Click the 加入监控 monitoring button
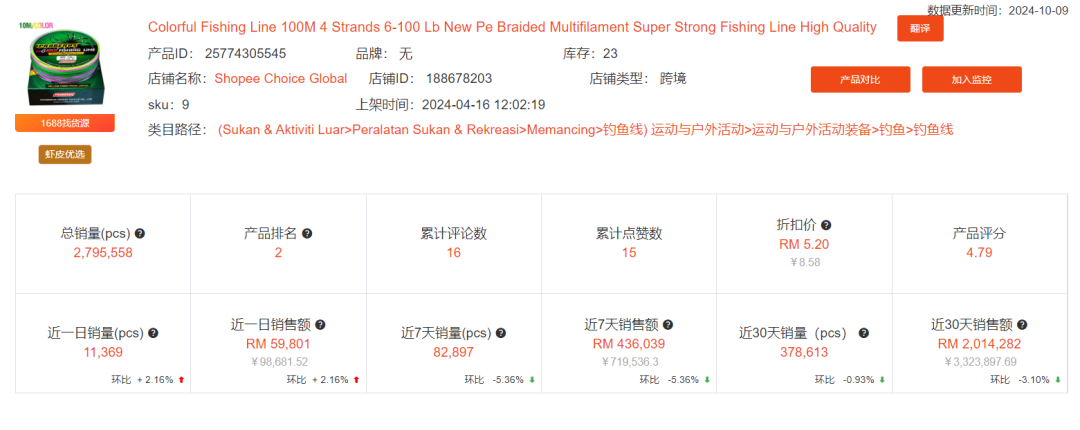The image size is (1080, 430). pos(972,79)
